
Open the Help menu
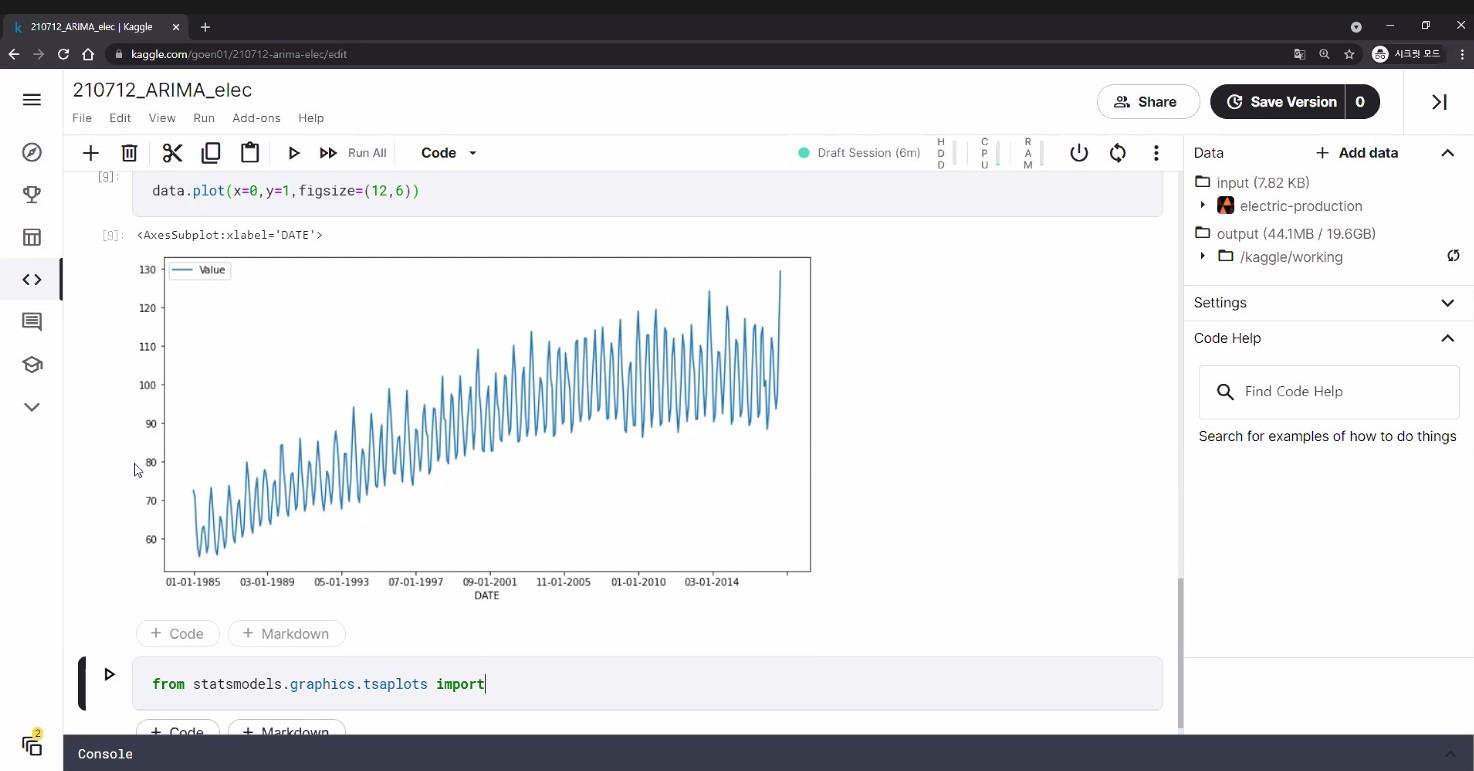pyautogui.click(x=311, y=118)
